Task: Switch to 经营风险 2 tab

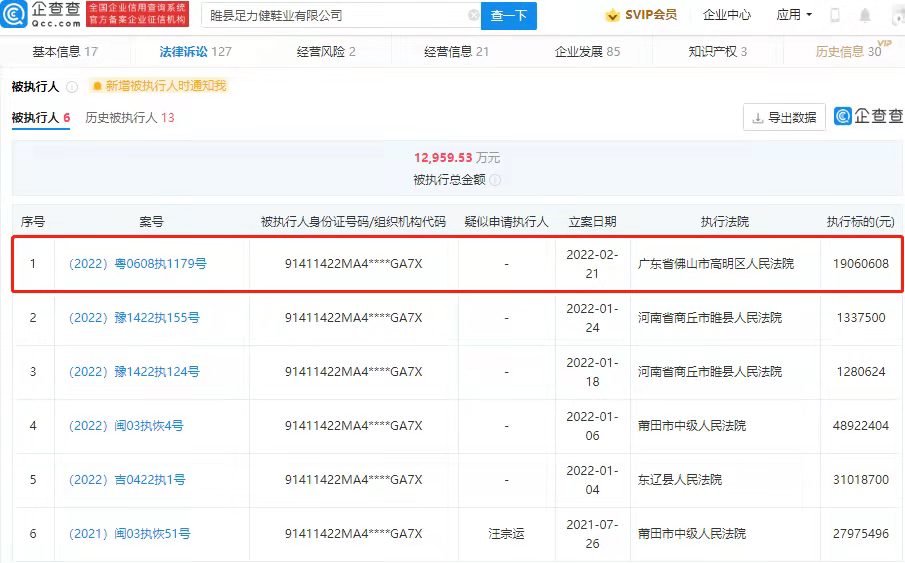Action: click(326, 52)
